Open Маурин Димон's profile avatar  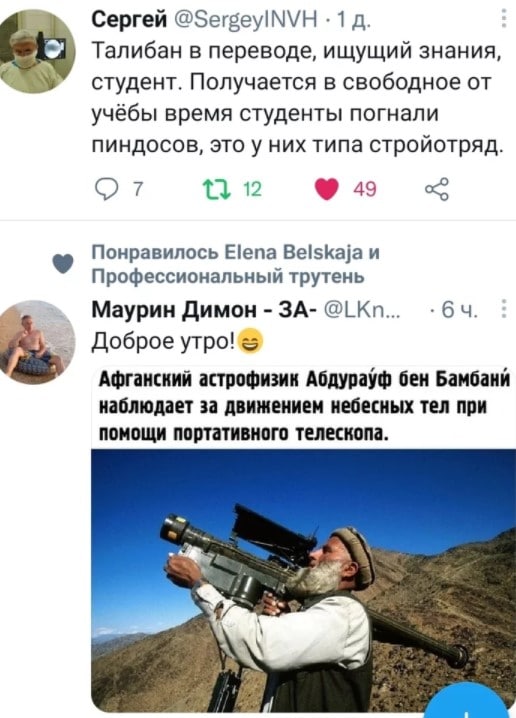[38, 342]
